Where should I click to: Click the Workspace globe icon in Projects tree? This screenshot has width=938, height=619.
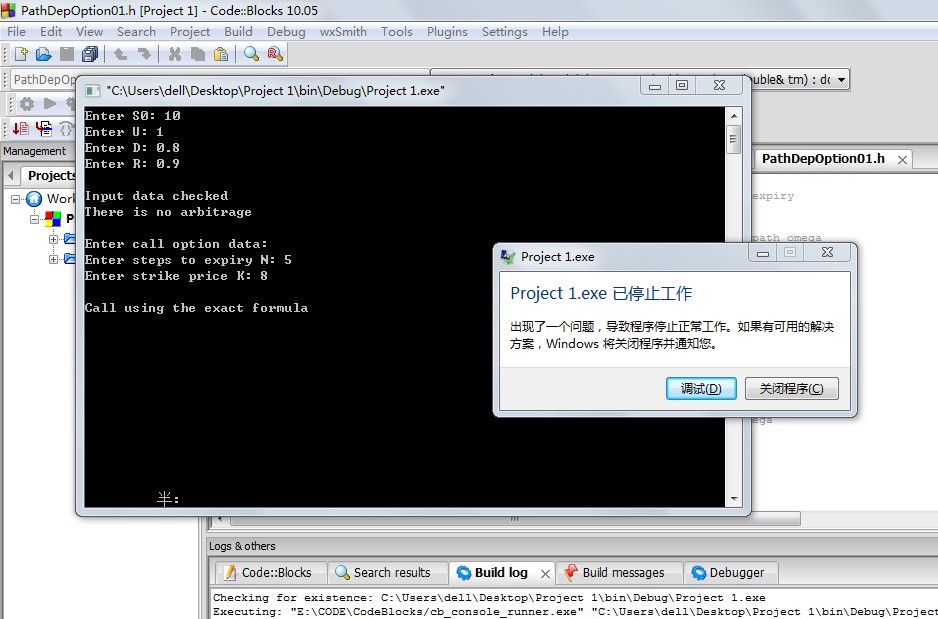coord(34,199)
